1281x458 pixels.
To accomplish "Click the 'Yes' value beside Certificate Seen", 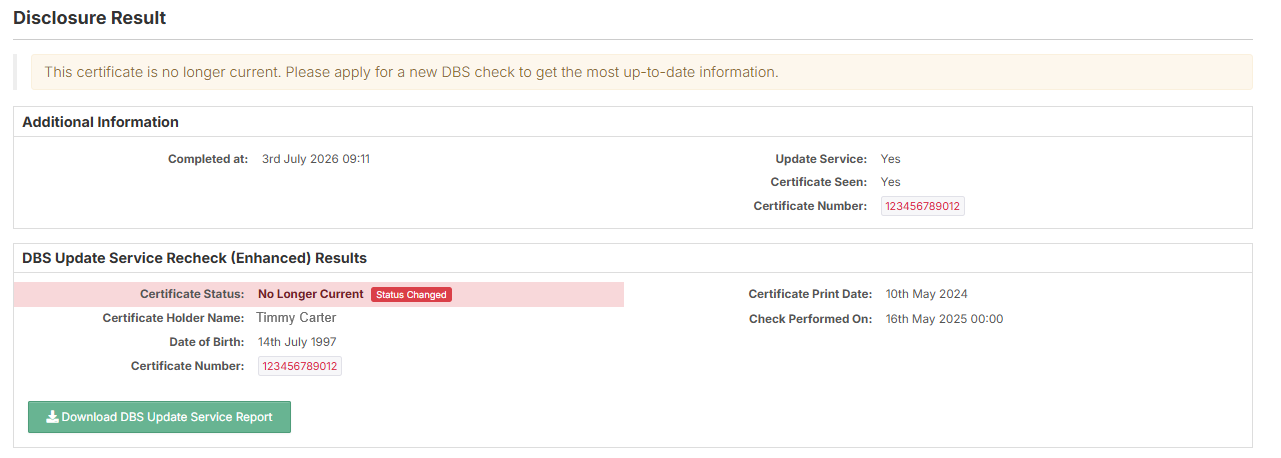I will tap(890, 182).
